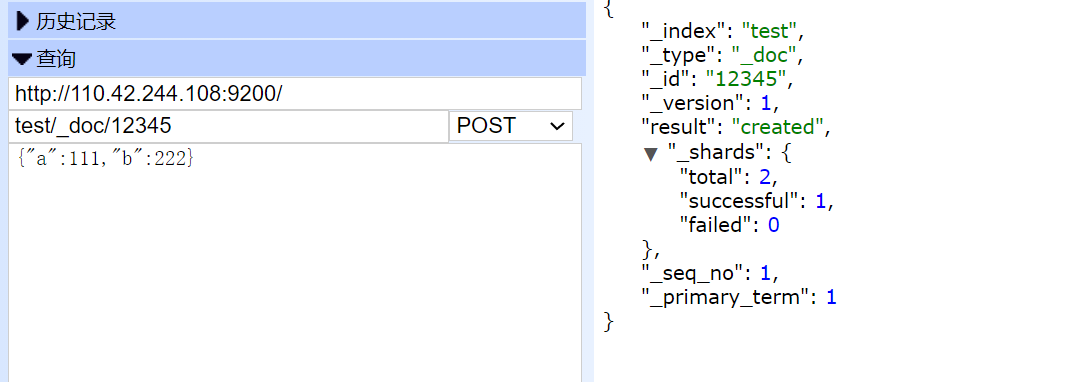Select the "12345" id value
1079x382 pixels.
pyautogui.click(x=746, y=79)
